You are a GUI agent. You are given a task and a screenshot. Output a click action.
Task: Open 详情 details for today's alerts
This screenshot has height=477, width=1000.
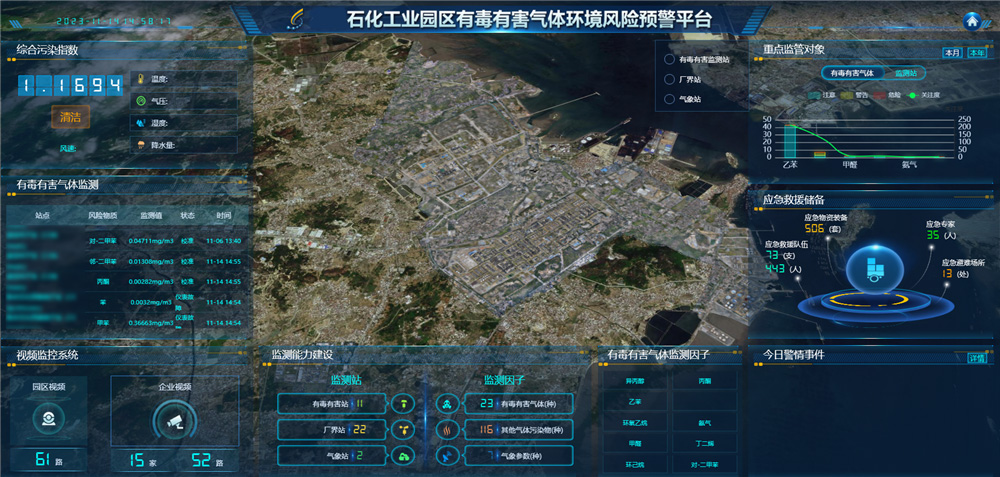[x=976, y=358]
